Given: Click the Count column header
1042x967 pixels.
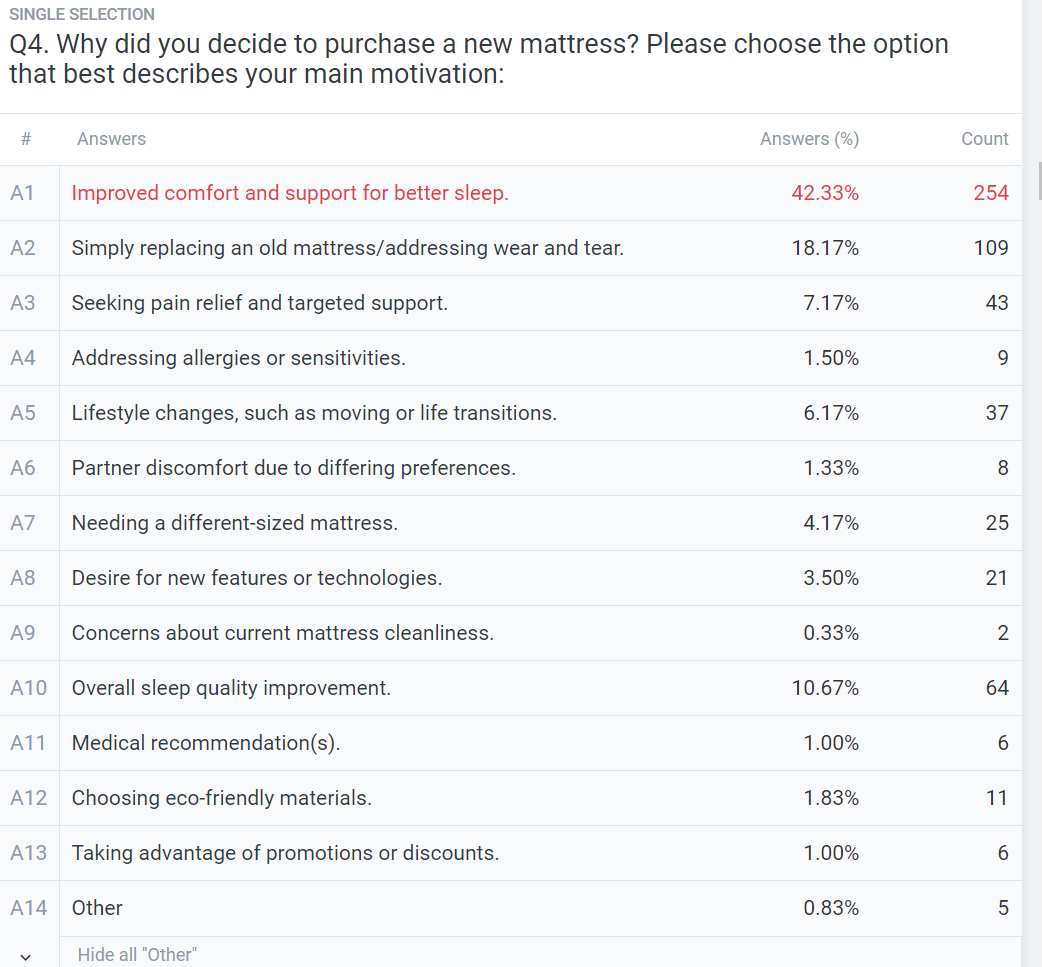Looking at the screenshot, I should 984,139.
